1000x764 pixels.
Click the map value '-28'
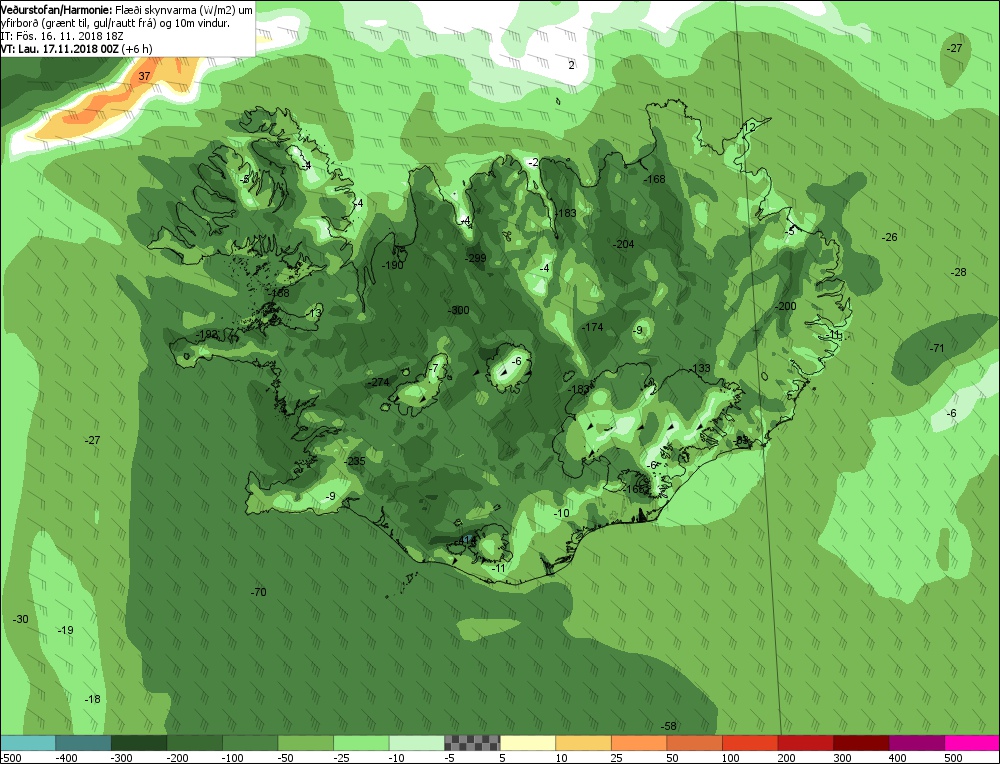(959, 272)
